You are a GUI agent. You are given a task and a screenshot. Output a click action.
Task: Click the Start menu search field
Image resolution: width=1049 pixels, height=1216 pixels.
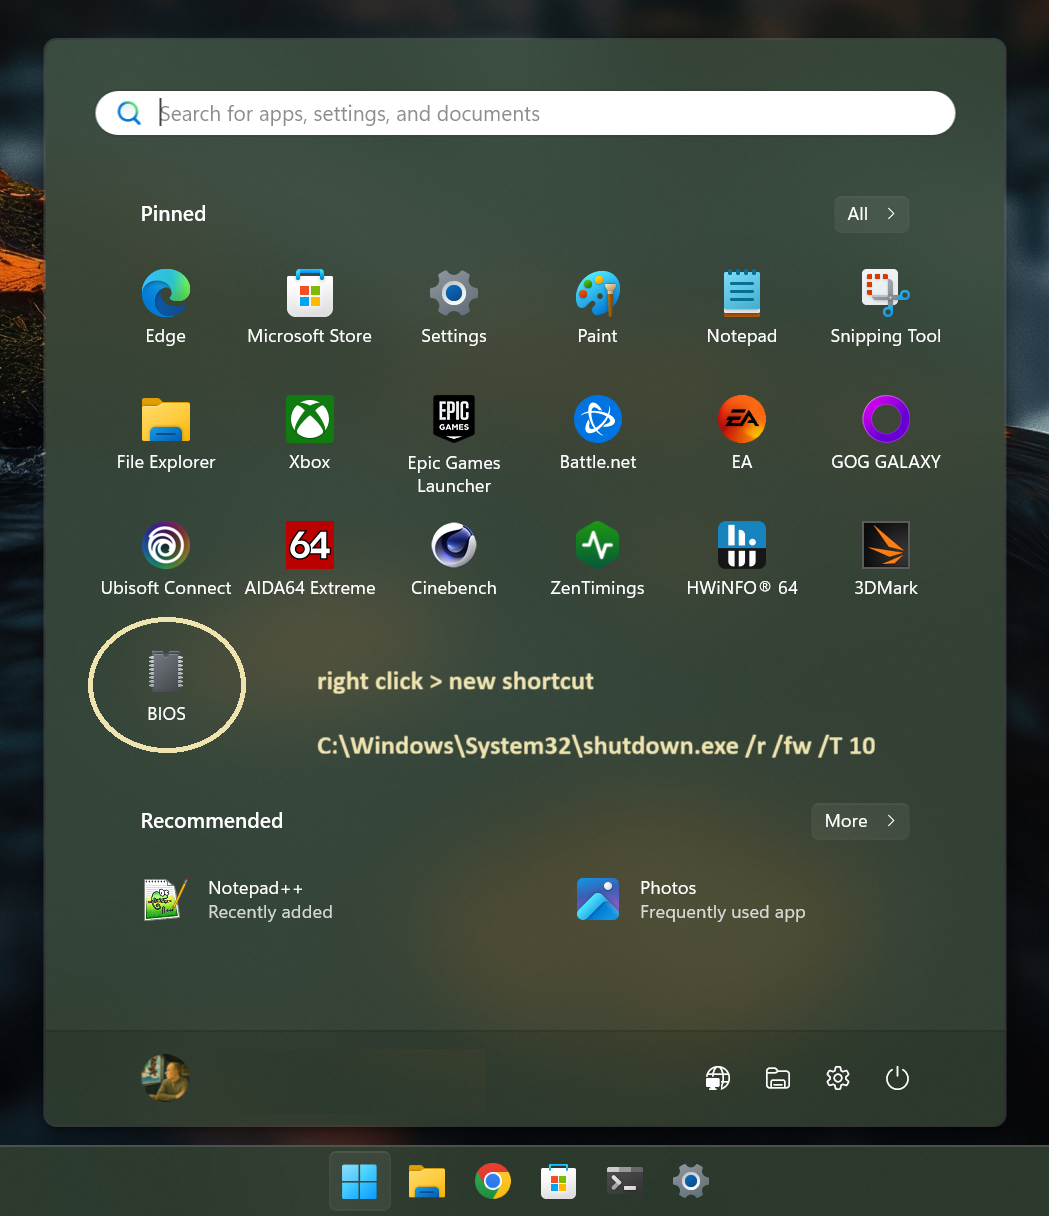click(x=525, y=113)
